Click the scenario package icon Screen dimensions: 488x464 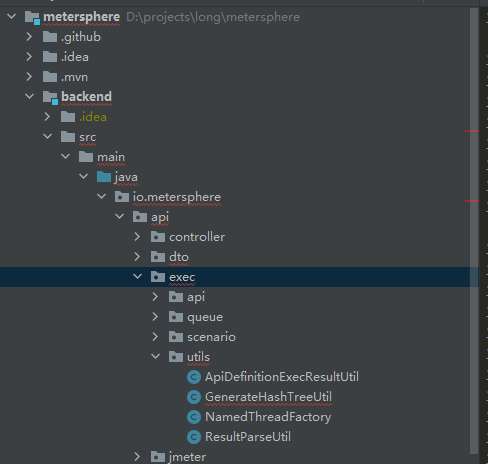176,337
